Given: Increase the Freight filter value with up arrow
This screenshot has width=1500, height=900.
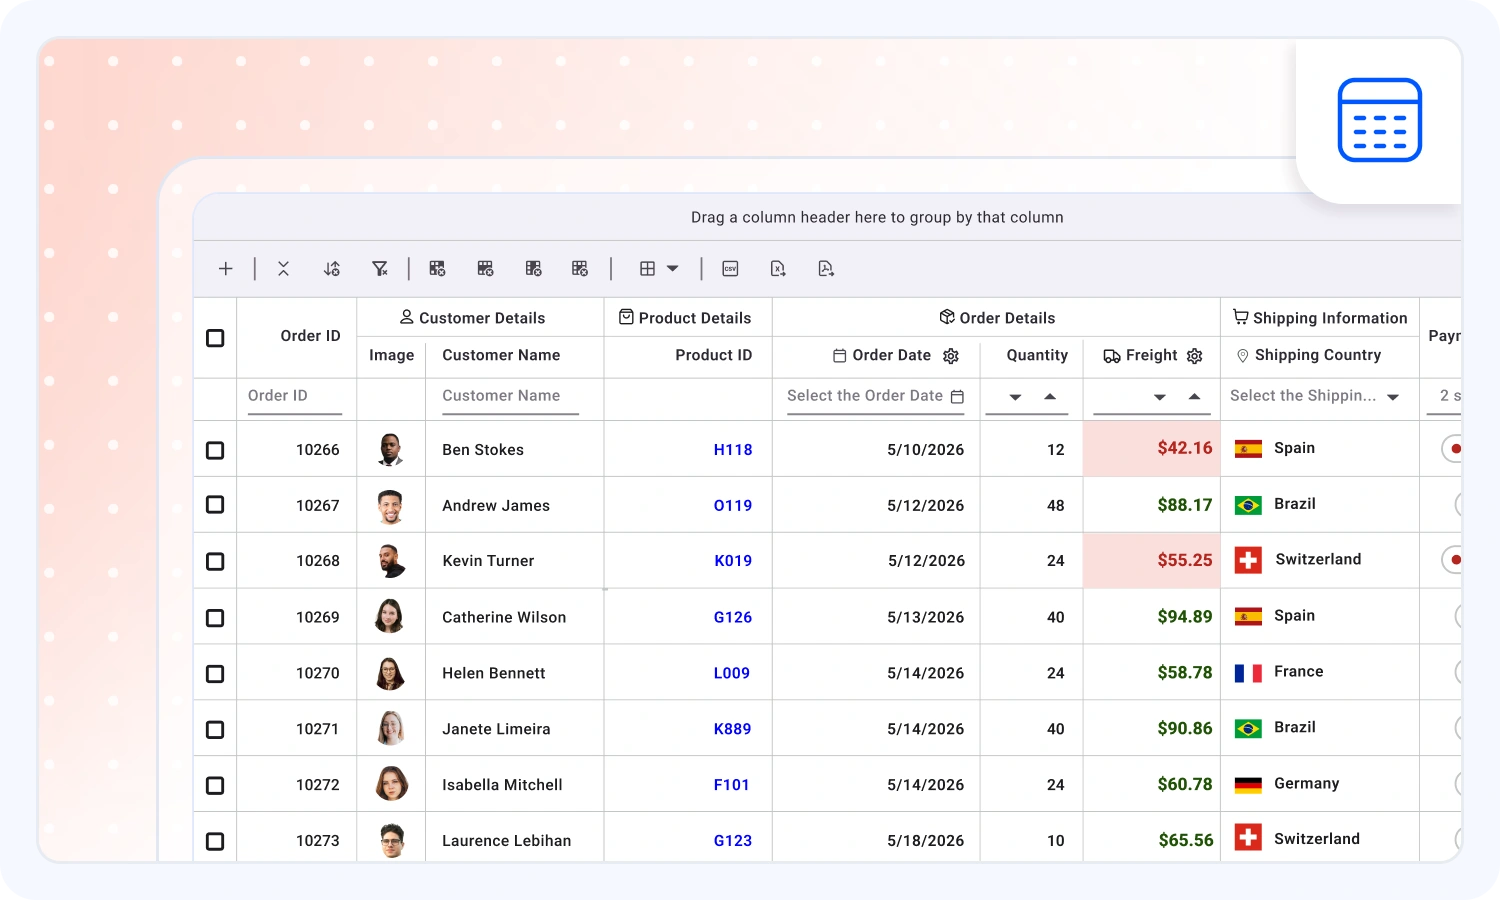Looking at the screenshot, I should (1194, 397).
